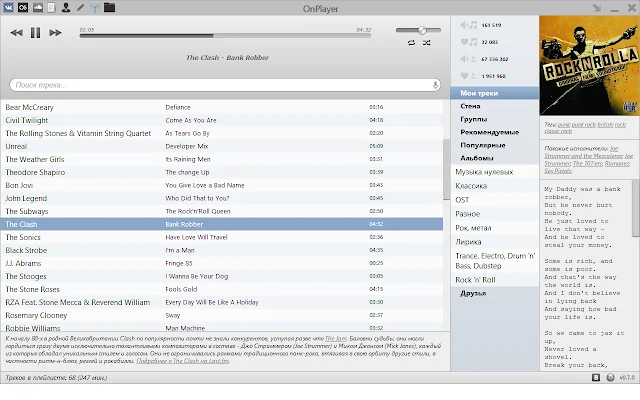
Task: Open the Лирика album
Action: pyautogui.click(x=495, y=242)
